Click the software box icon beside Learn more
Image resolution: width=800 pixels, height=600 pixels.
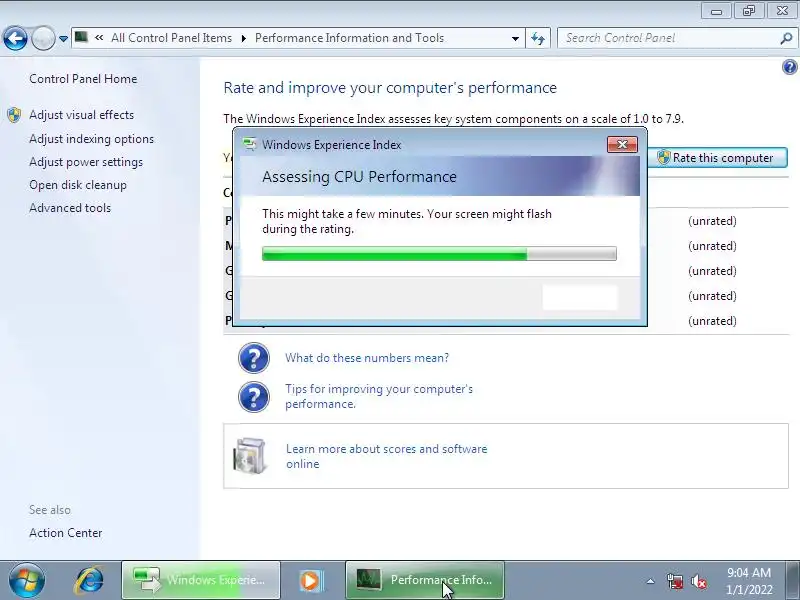click(249, 456)
